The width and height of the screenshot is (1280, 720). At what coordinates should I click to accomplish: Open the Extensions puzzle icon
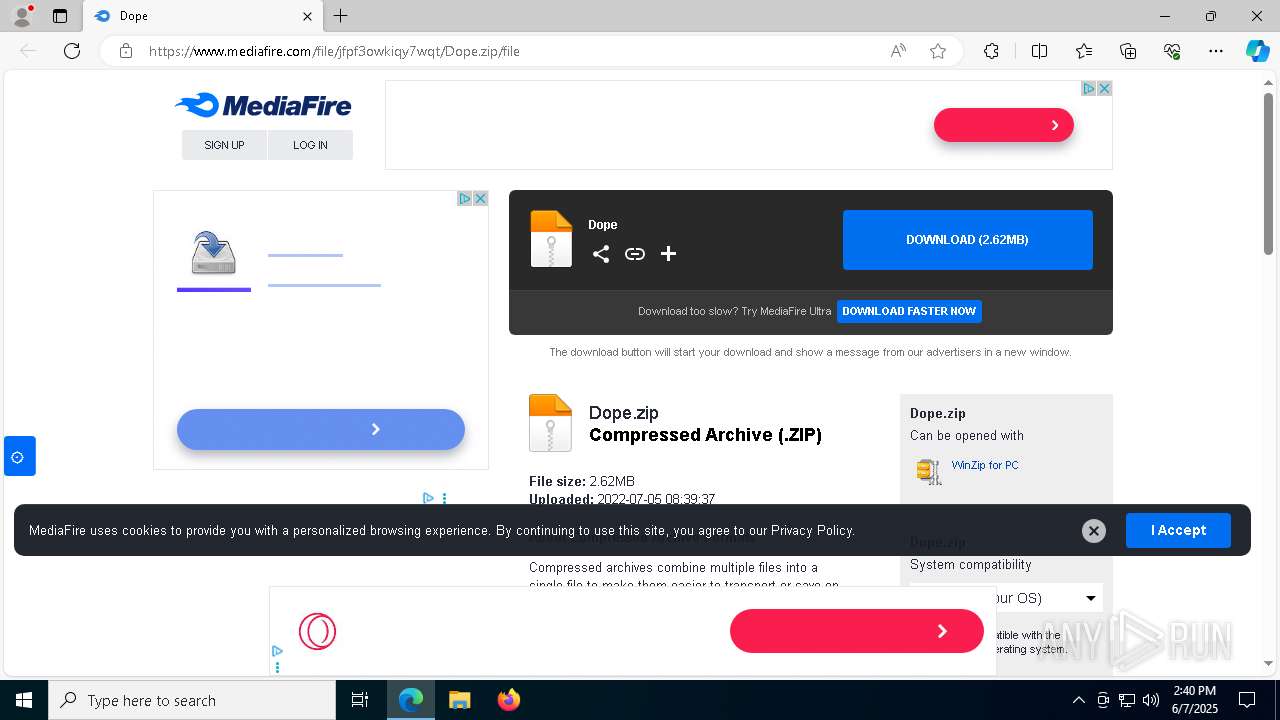tap(991, 51)
